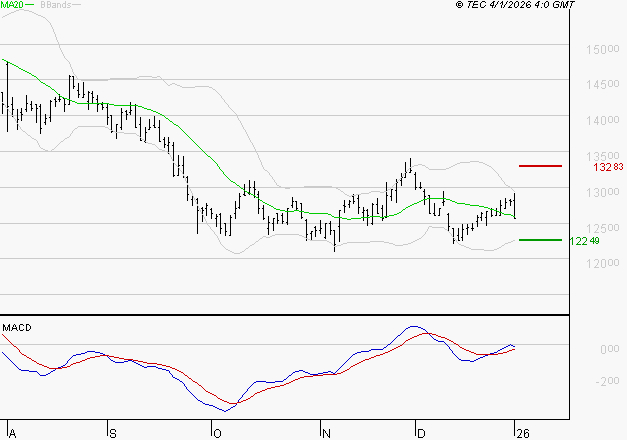Click the N month marker on time axis
627x440 pixels.
pos(326,434)
